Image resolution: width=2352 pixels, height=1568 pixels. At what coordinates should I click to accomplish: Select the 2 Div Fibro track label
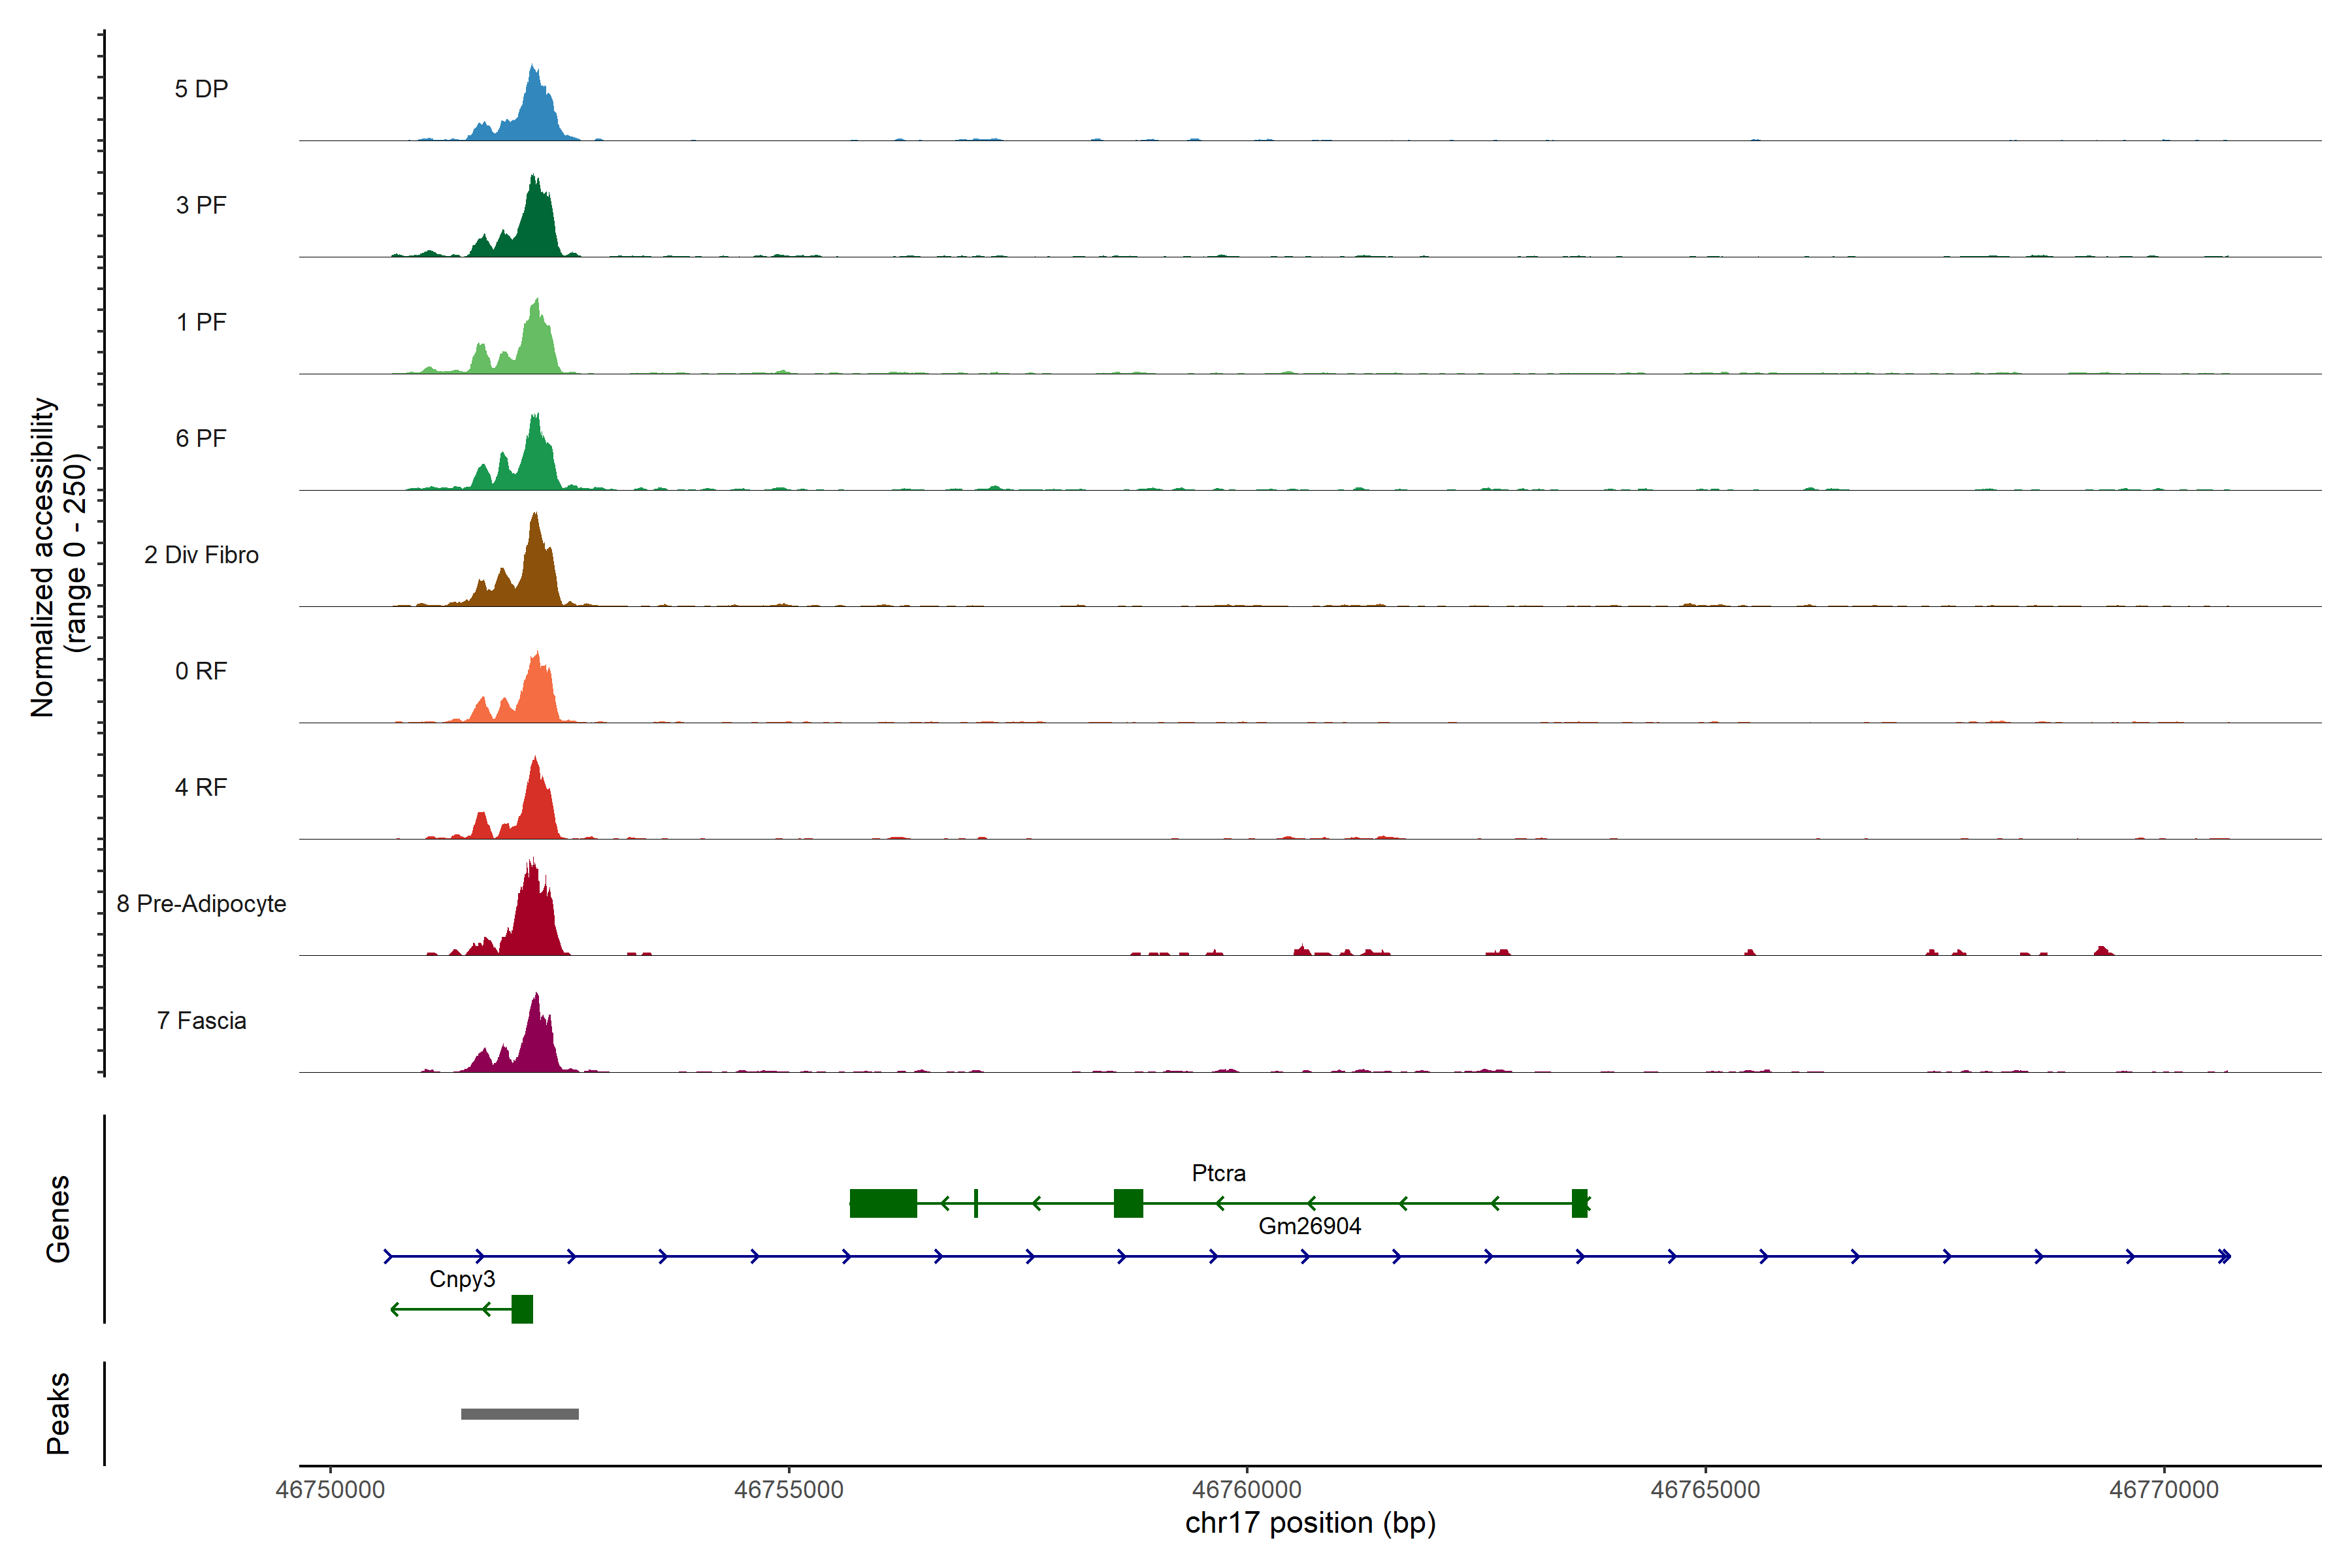coord(201,555)
